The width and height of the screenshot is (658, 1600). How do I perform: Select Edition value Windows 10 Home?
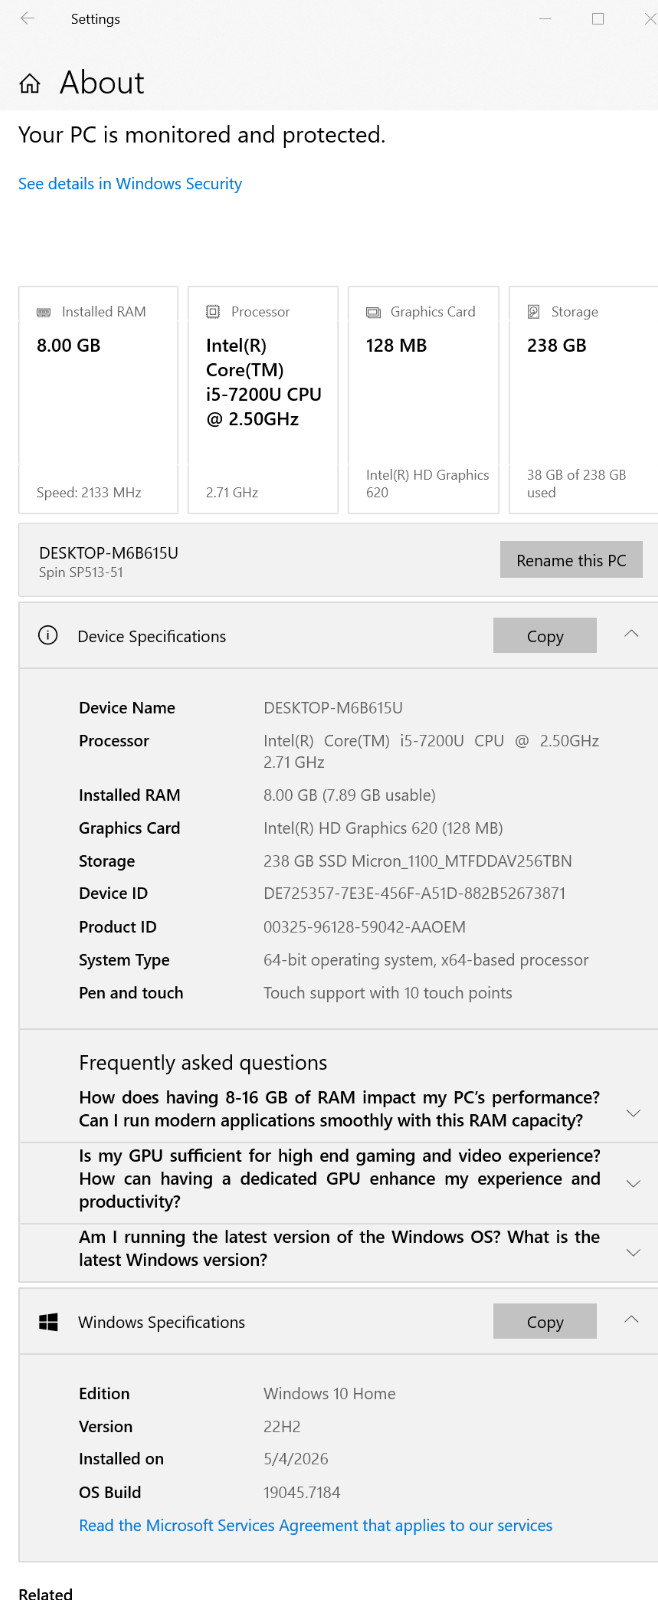(329, 1393)
